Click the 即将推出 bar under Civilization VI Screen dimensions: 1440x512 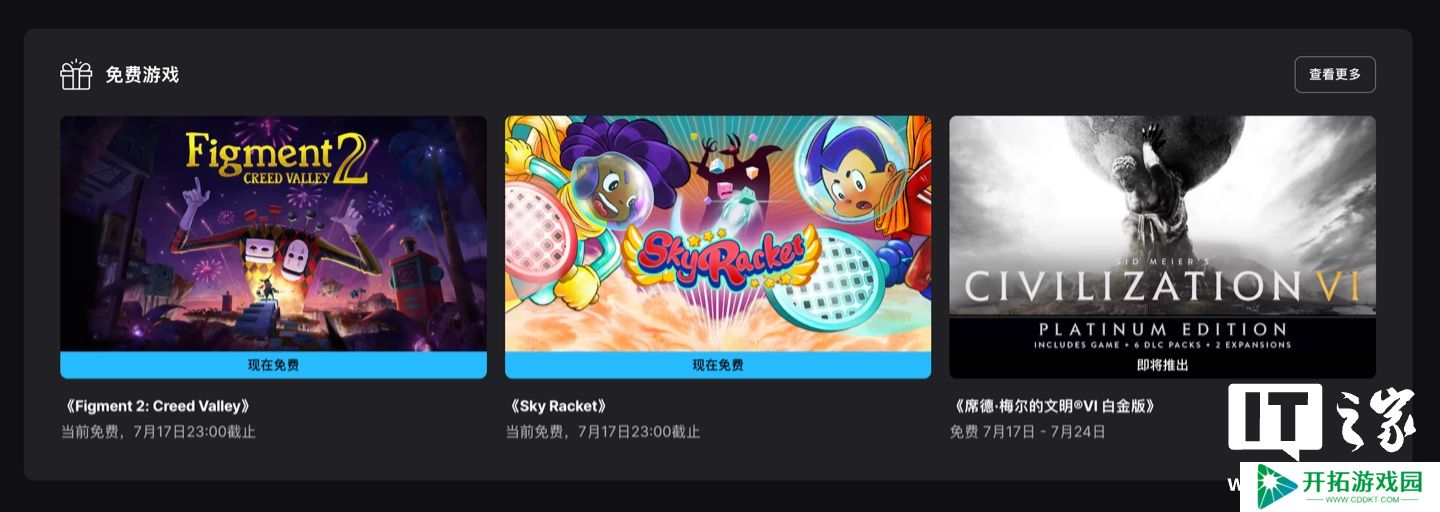point(1162,365)
